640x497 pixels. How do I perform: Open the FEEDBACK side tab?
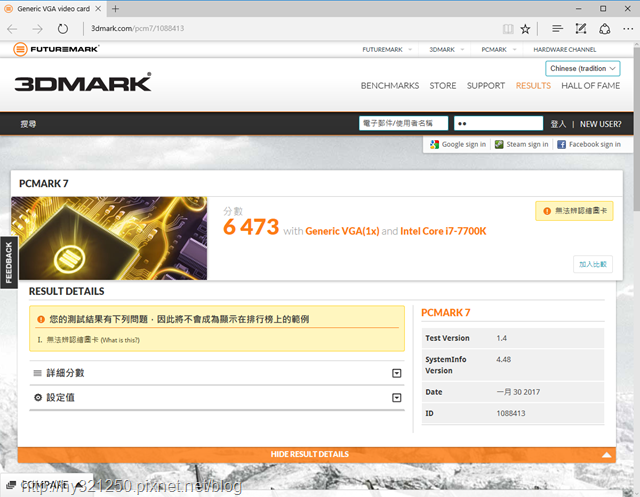(9, 262)
